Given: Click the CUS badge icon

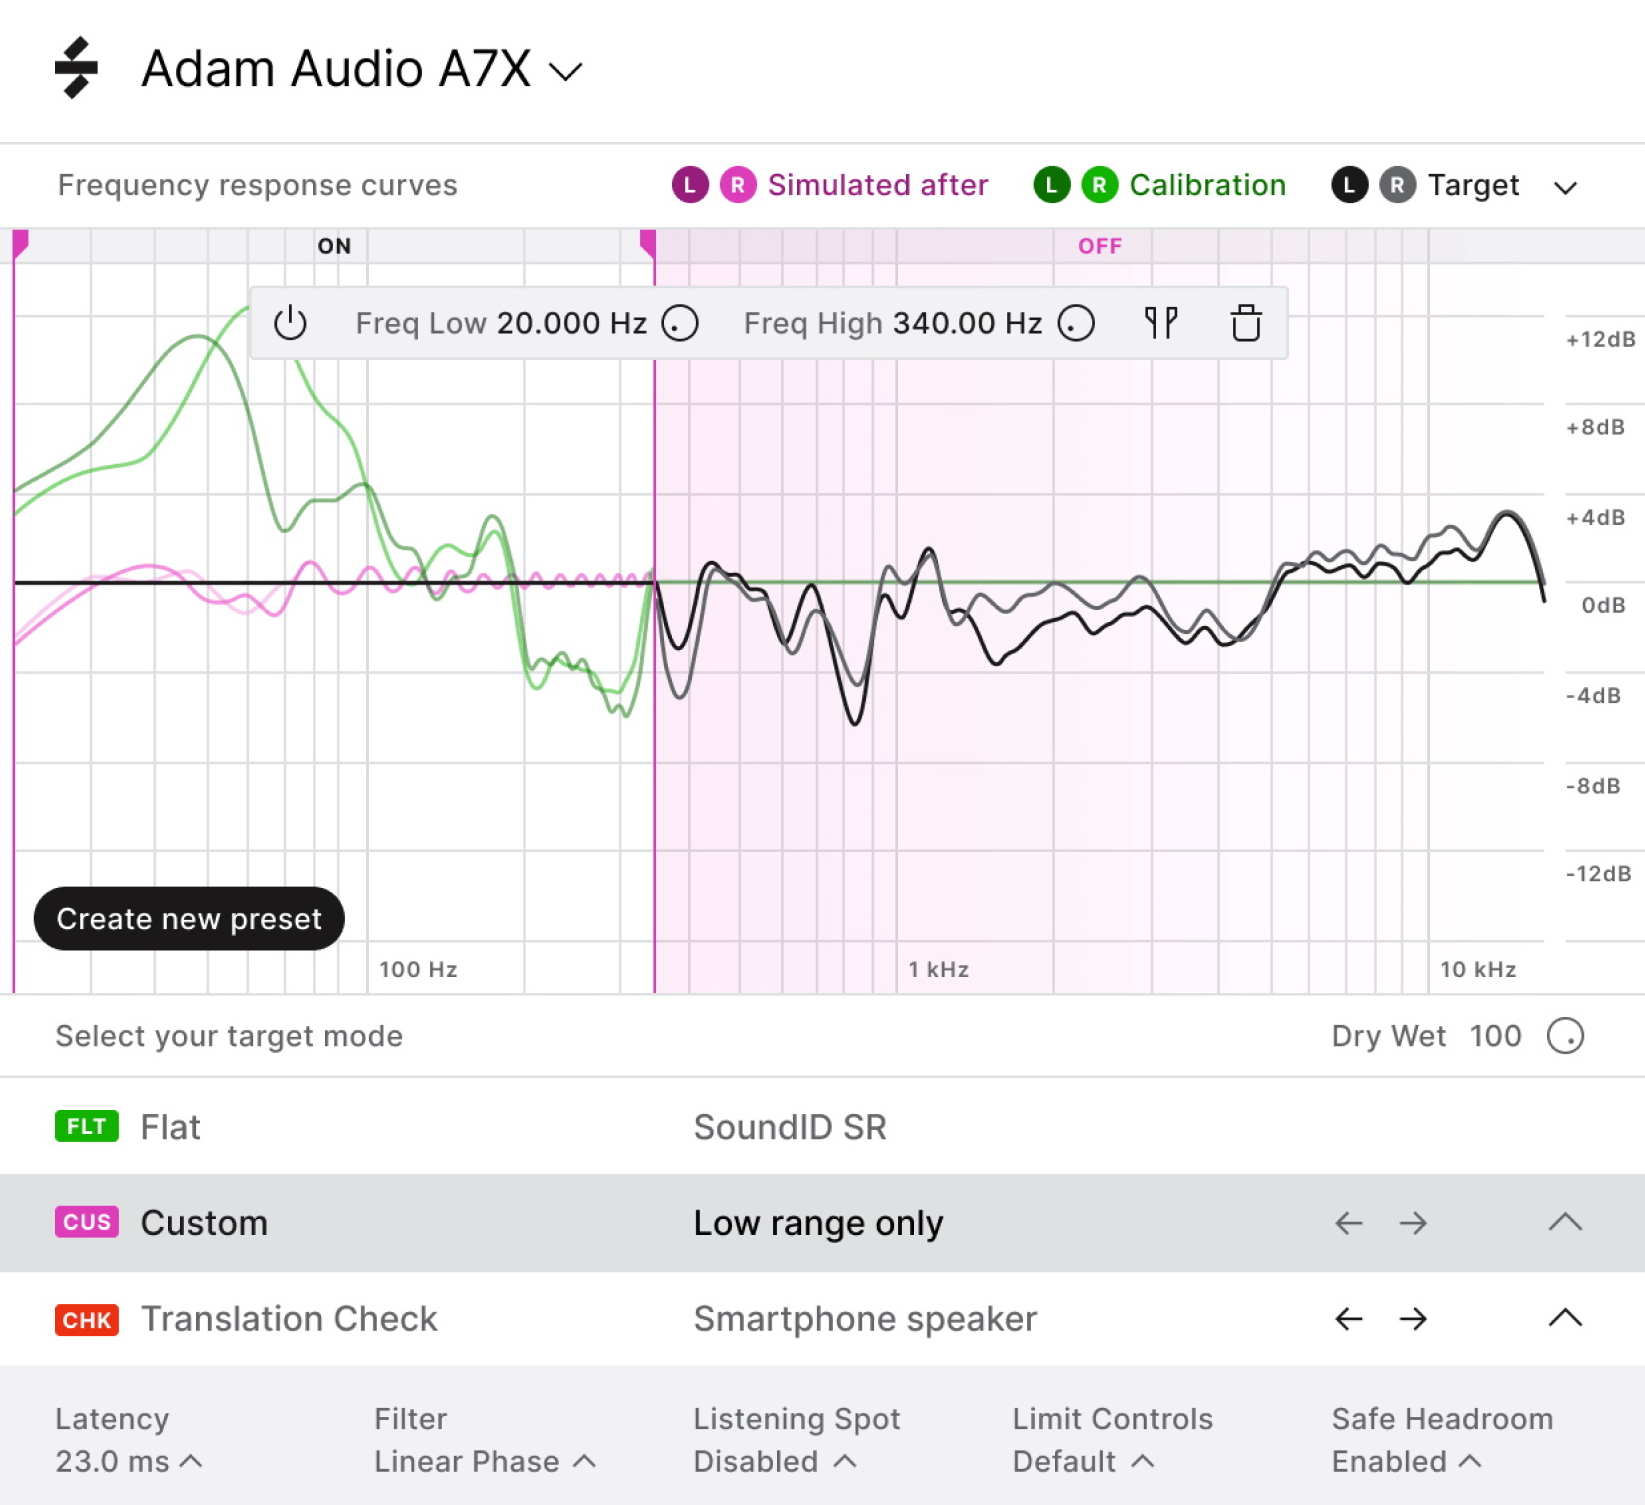Looking at the screenshot, I should (x=87, y=1222).
